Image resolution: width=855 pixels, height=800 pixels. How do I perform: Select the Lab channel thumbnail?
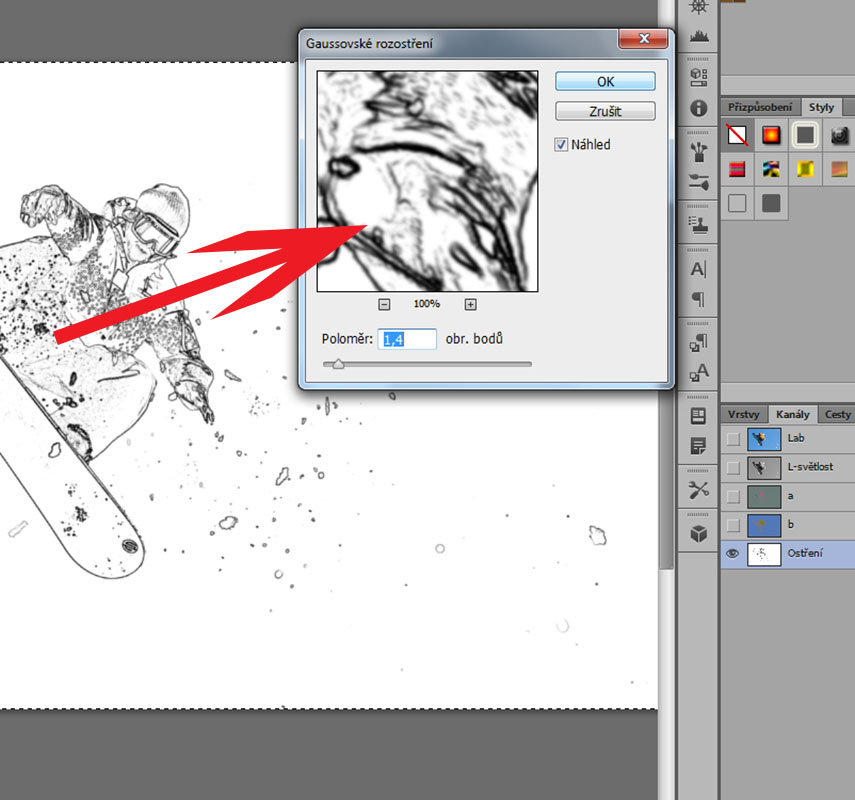(x=764, y=438)
